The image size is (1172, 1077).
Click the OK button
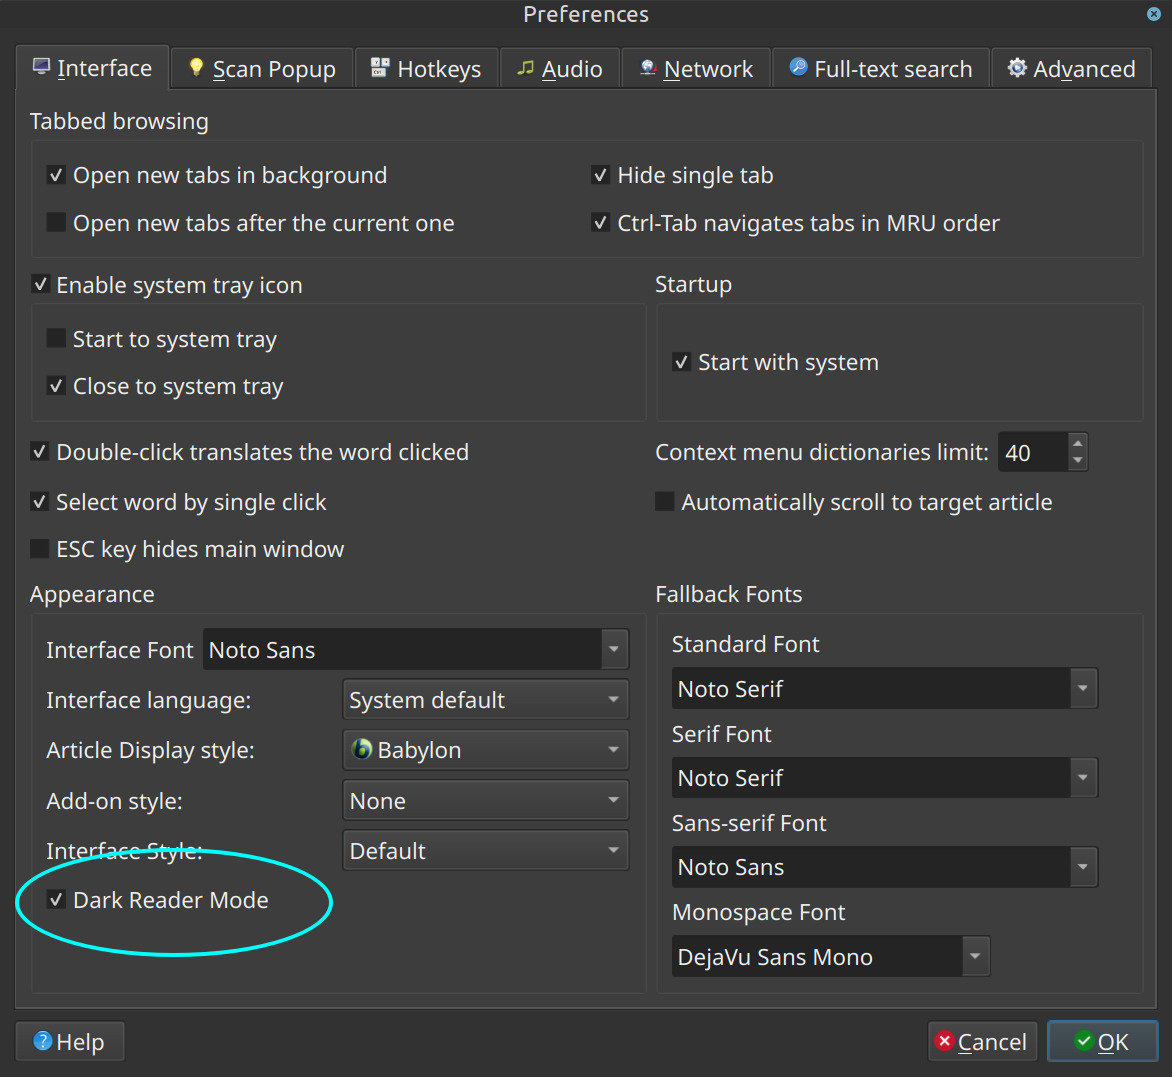pos(1102,1041)
